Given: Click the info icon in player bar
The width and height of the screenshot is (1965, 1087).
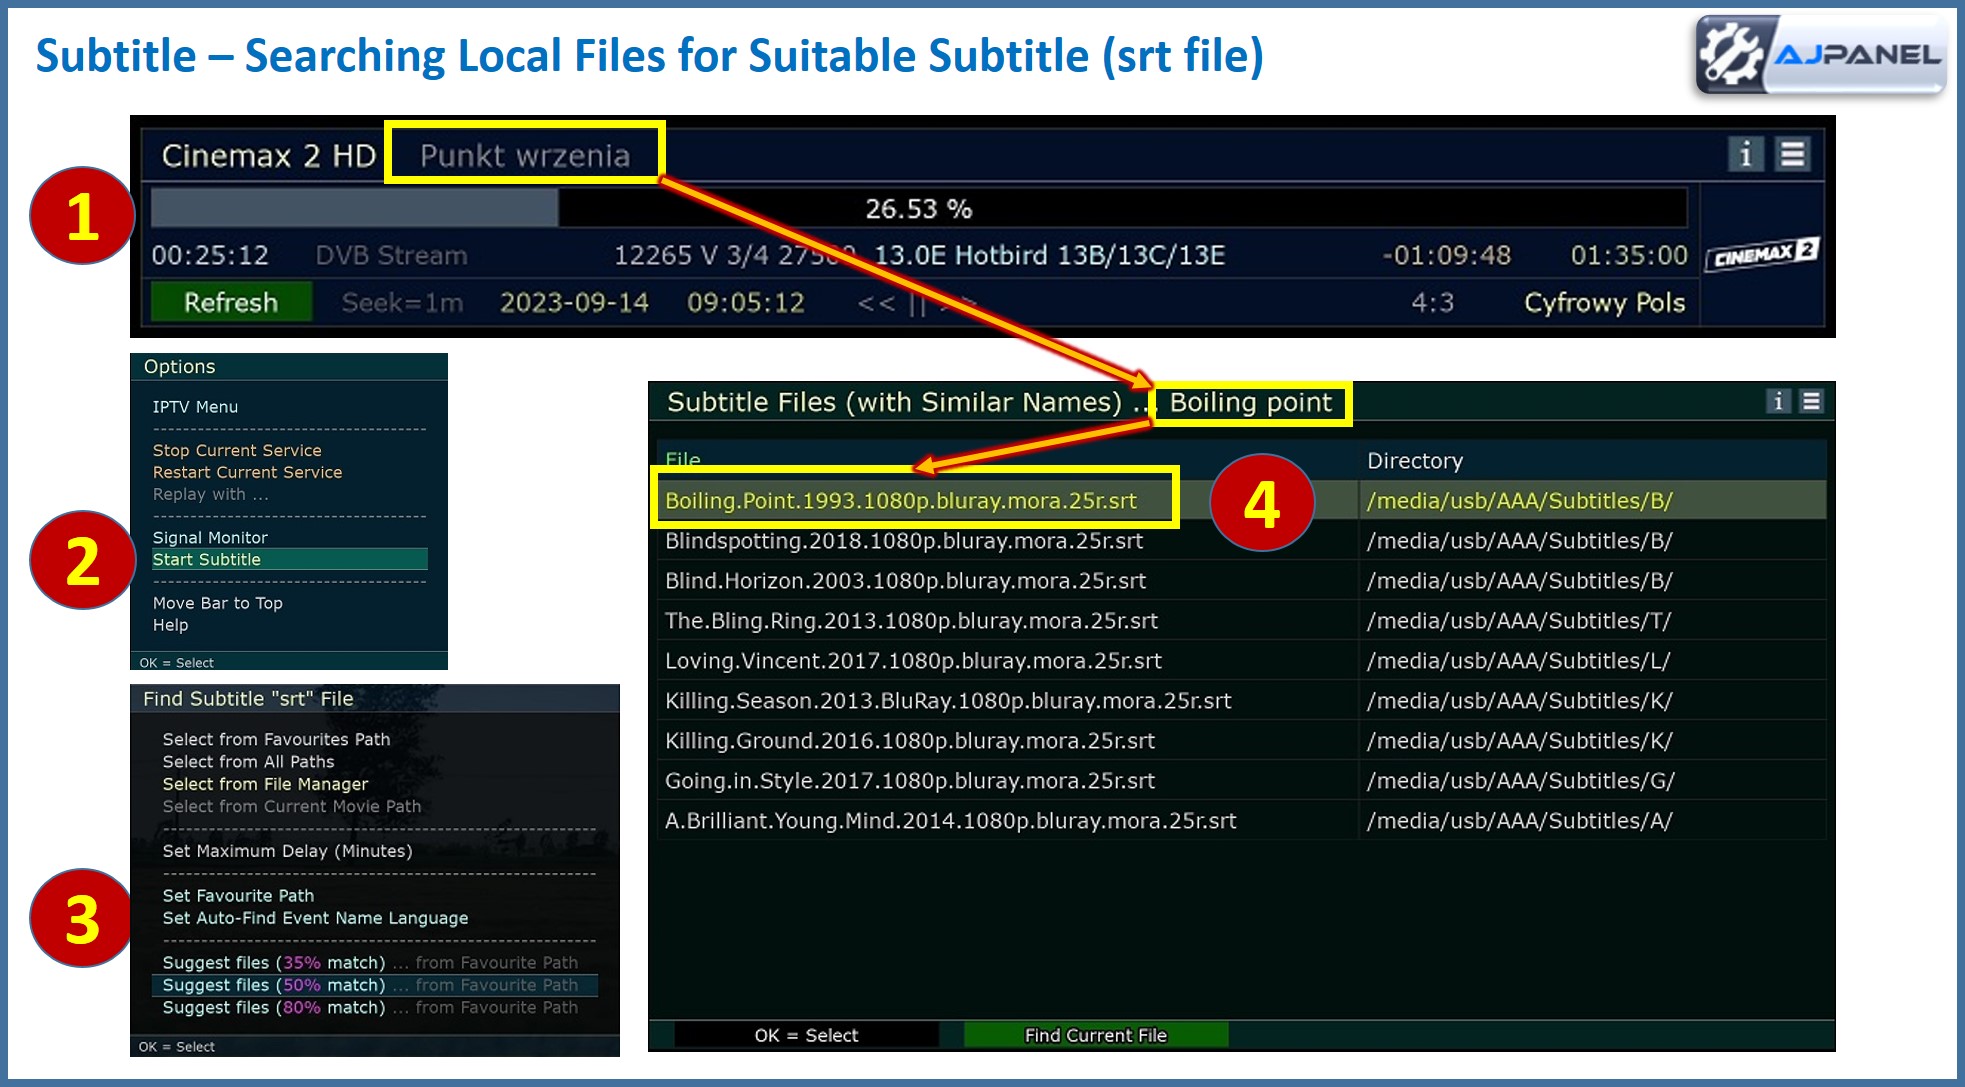Looking at the screenshot, I should tap(1745, 154).
